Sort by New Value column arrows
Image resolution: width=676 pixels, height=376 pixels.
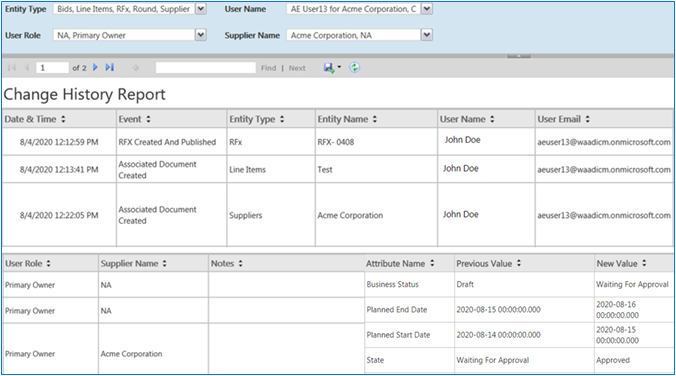644,263
